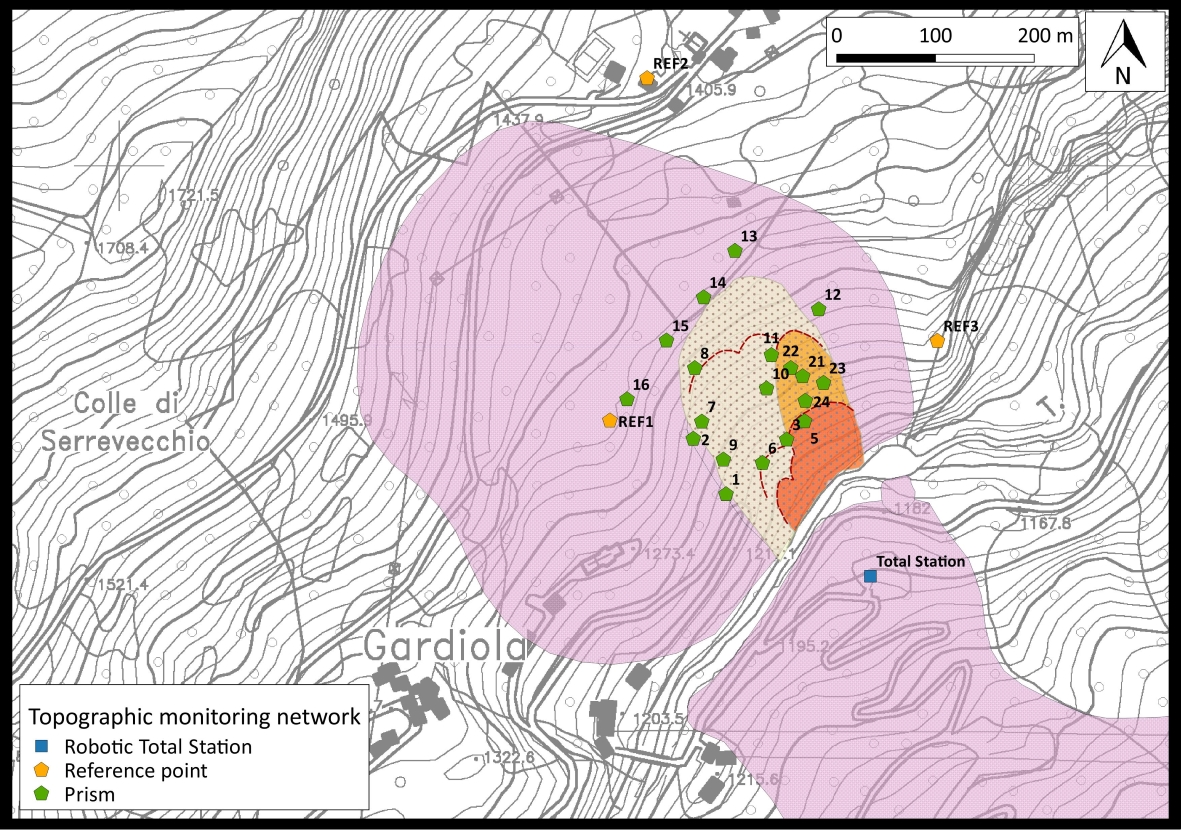Click the orange REF3 reference point marker

click(x=937, y=341)
